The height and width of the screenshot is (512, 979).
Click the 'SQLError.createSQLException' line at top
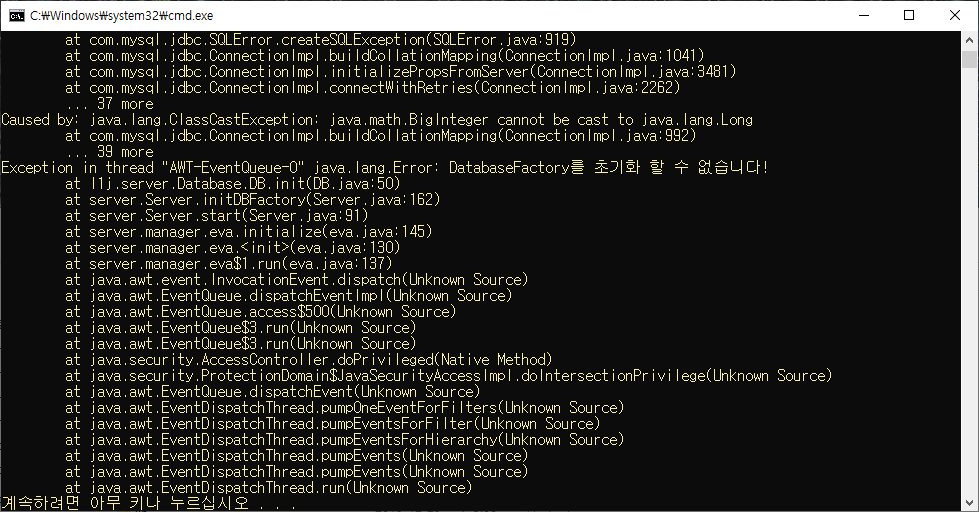(320, 40)
